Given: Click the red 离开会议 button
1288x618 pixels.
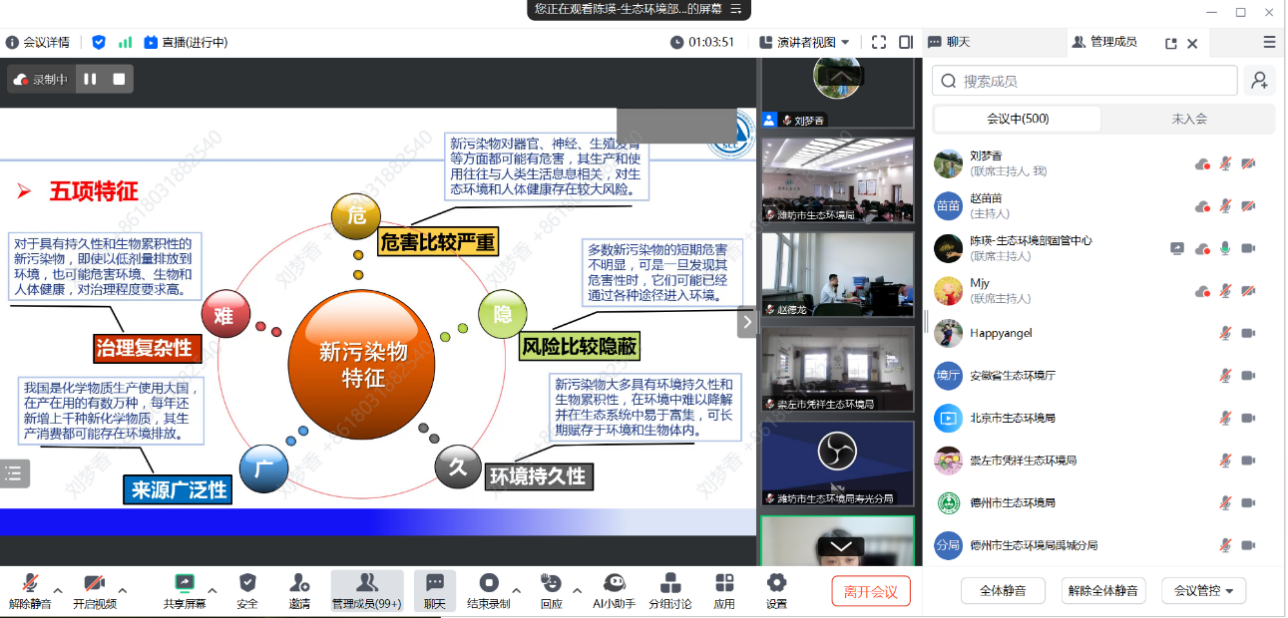Looking at the screenshot, I should tap(870, 591).
